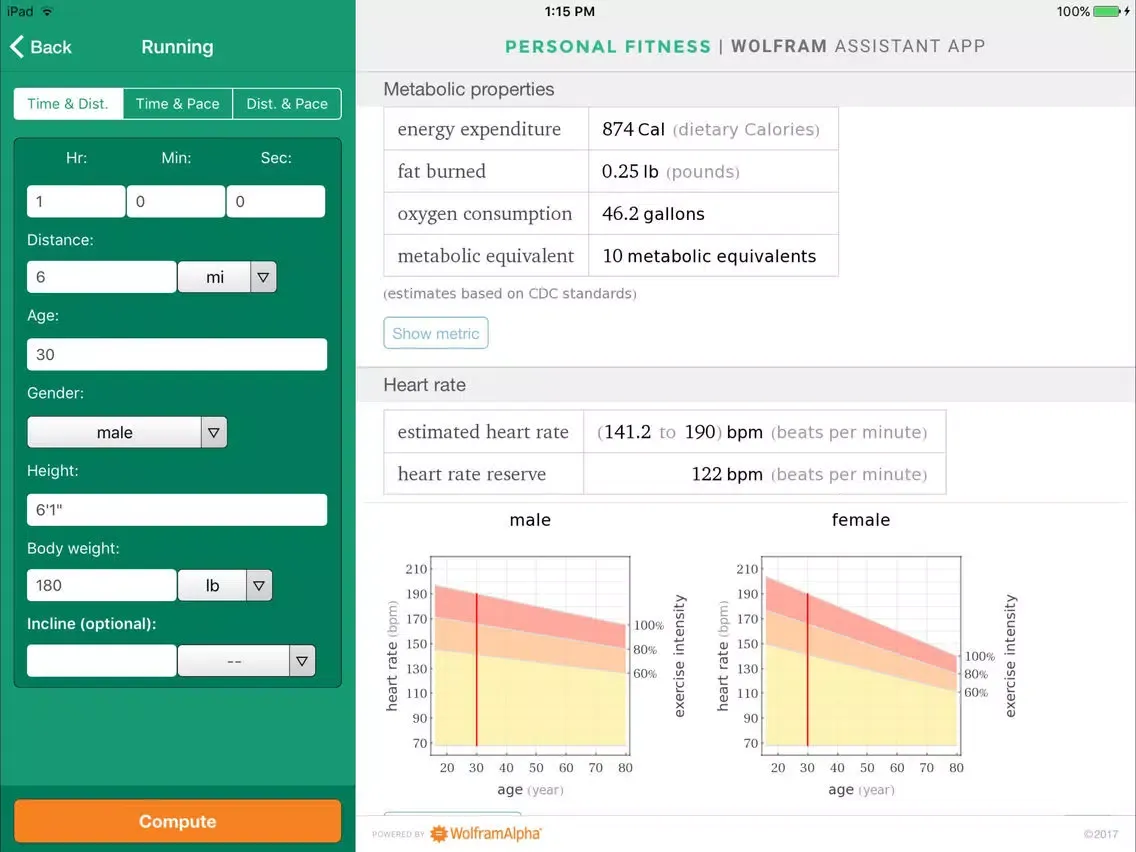Screen dimensions: 1136x852
Task: Click the fat burned row label
Action: (441, 172)
